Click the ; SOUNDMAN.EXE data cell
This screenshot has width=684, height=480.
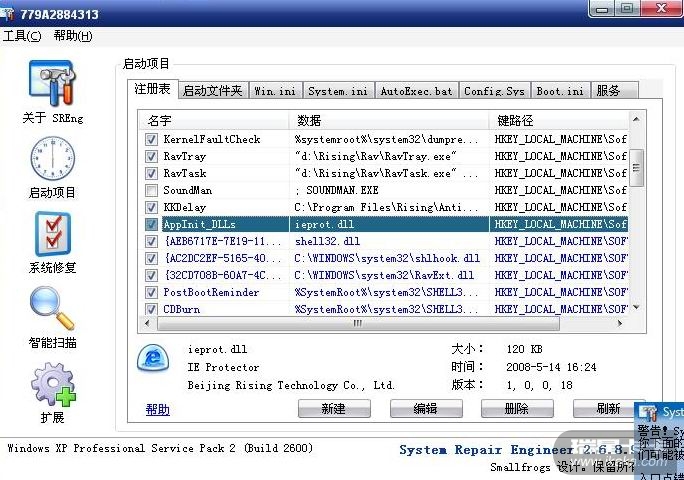coord(336,190)
